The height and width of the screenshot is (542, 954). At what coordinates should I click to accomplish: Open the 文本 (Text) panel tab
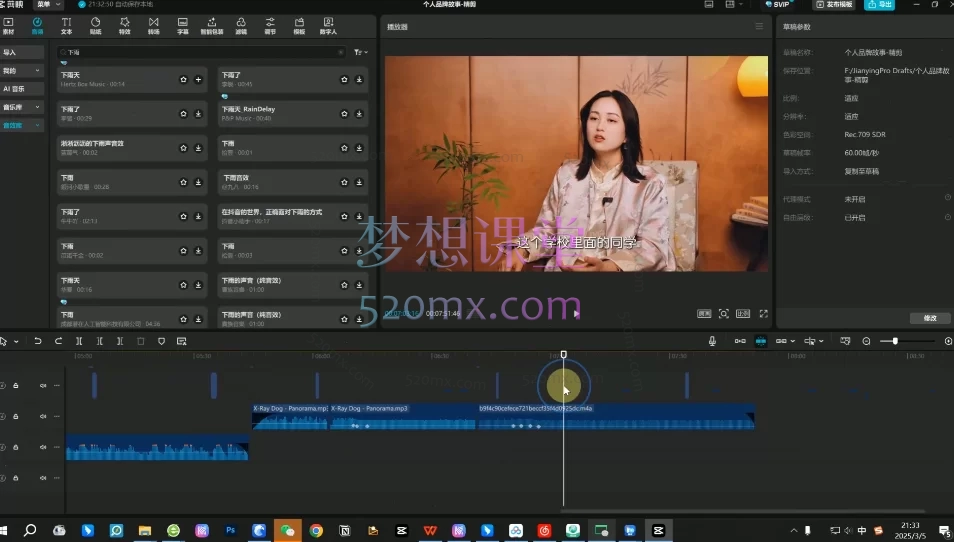(66, 25)
